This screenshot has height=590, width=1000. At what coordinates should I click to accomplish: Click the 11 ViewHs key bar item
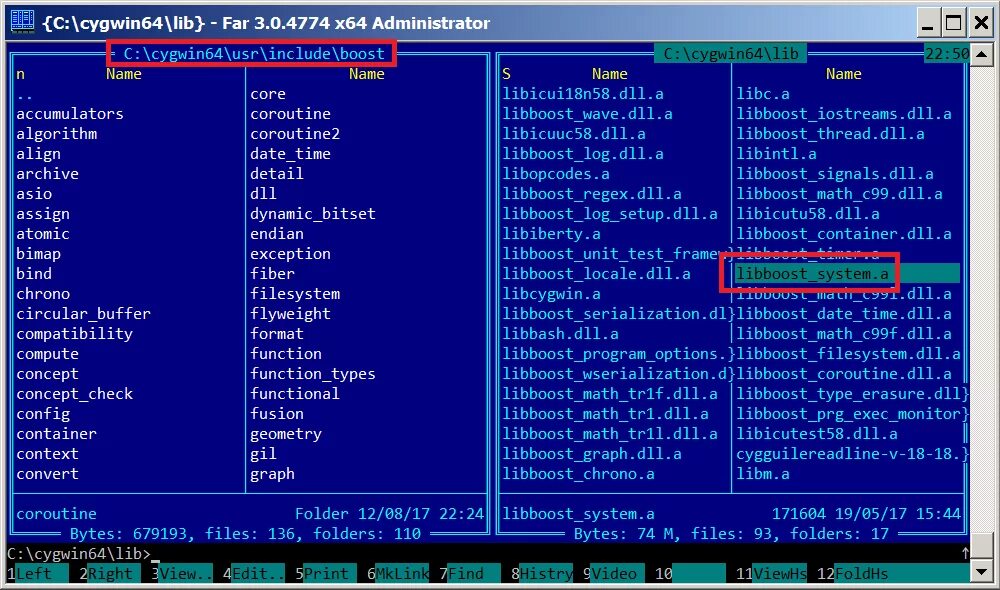pos(770,573)
